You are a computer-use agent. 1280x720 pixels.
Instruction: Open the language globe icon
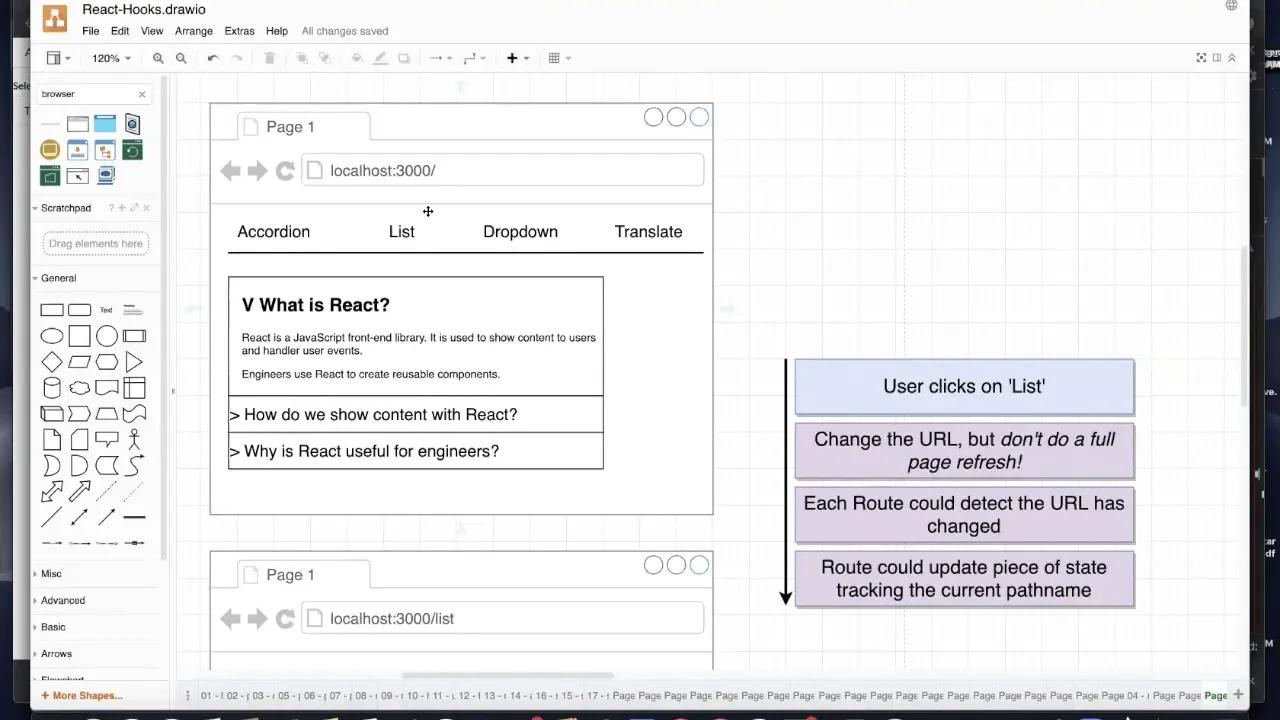1231,6
